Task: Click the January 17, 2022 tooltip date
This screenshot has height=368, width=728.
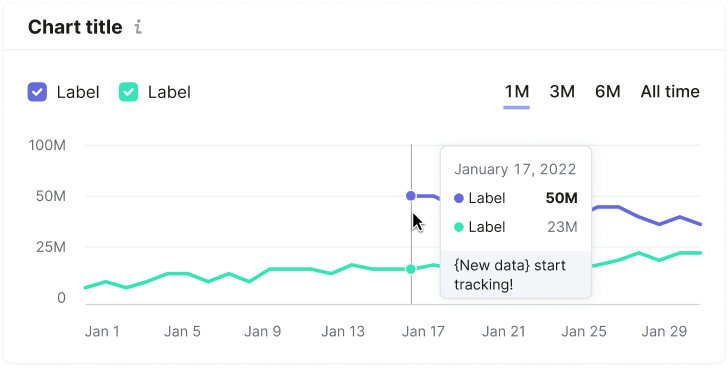Action: 515,169
